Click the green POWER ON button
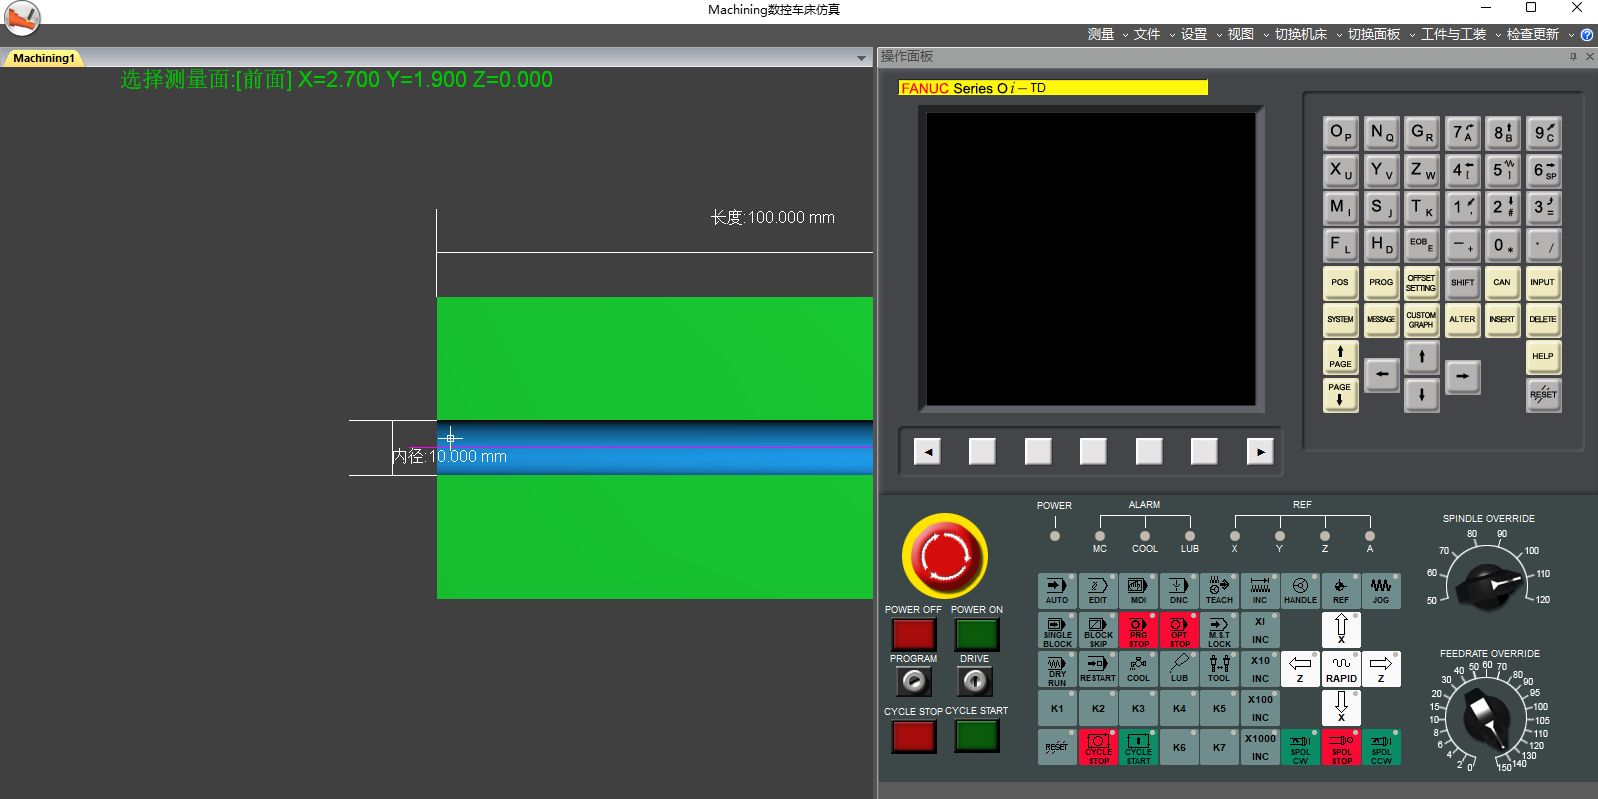This screenshot has height=799, width=1598. (976, 634)
